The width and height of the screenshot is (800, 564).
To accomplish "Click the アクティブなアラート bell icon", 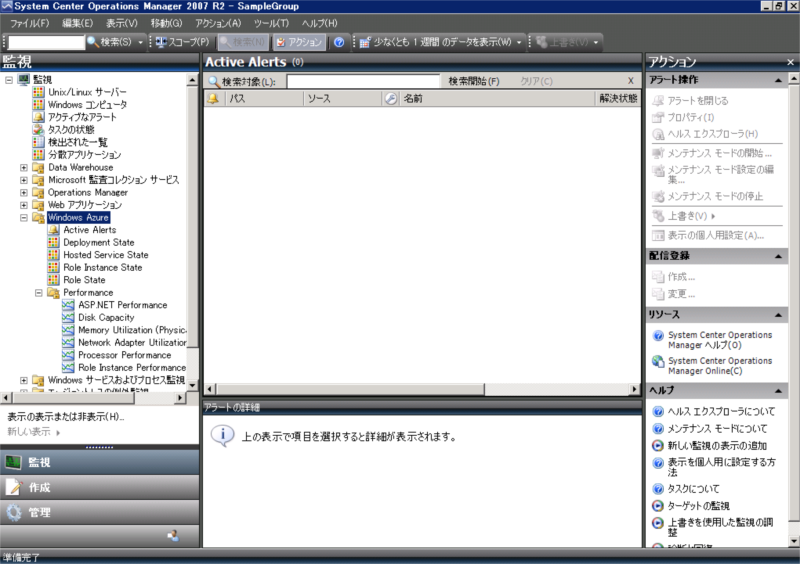I will coord(38,117).
